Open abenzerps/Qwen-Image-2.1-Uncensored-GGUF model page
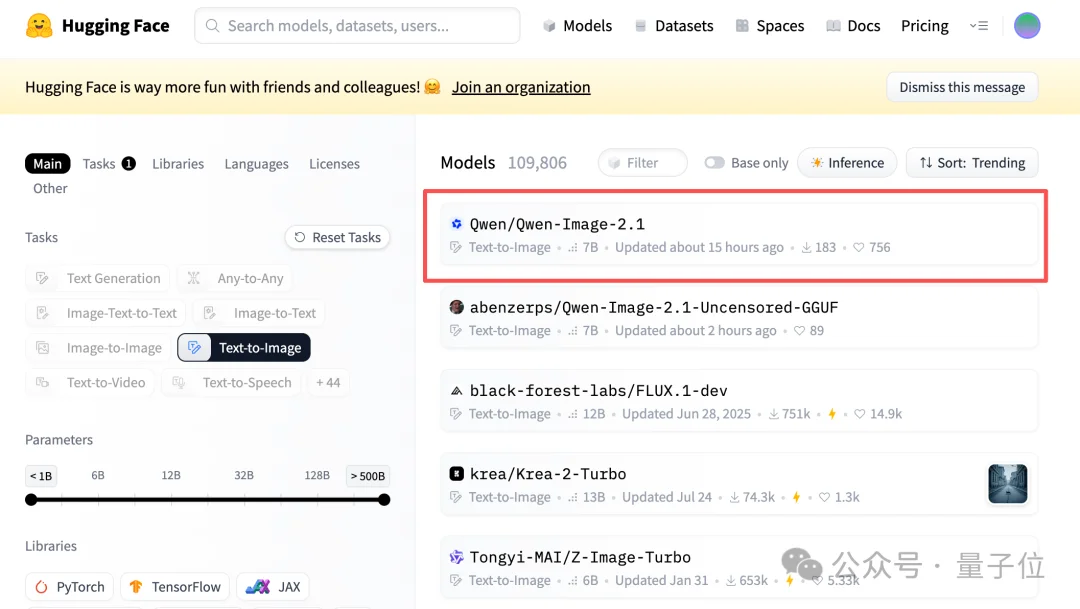The width and height of the screenshot is (1080, 609). [x=738, y=318]
